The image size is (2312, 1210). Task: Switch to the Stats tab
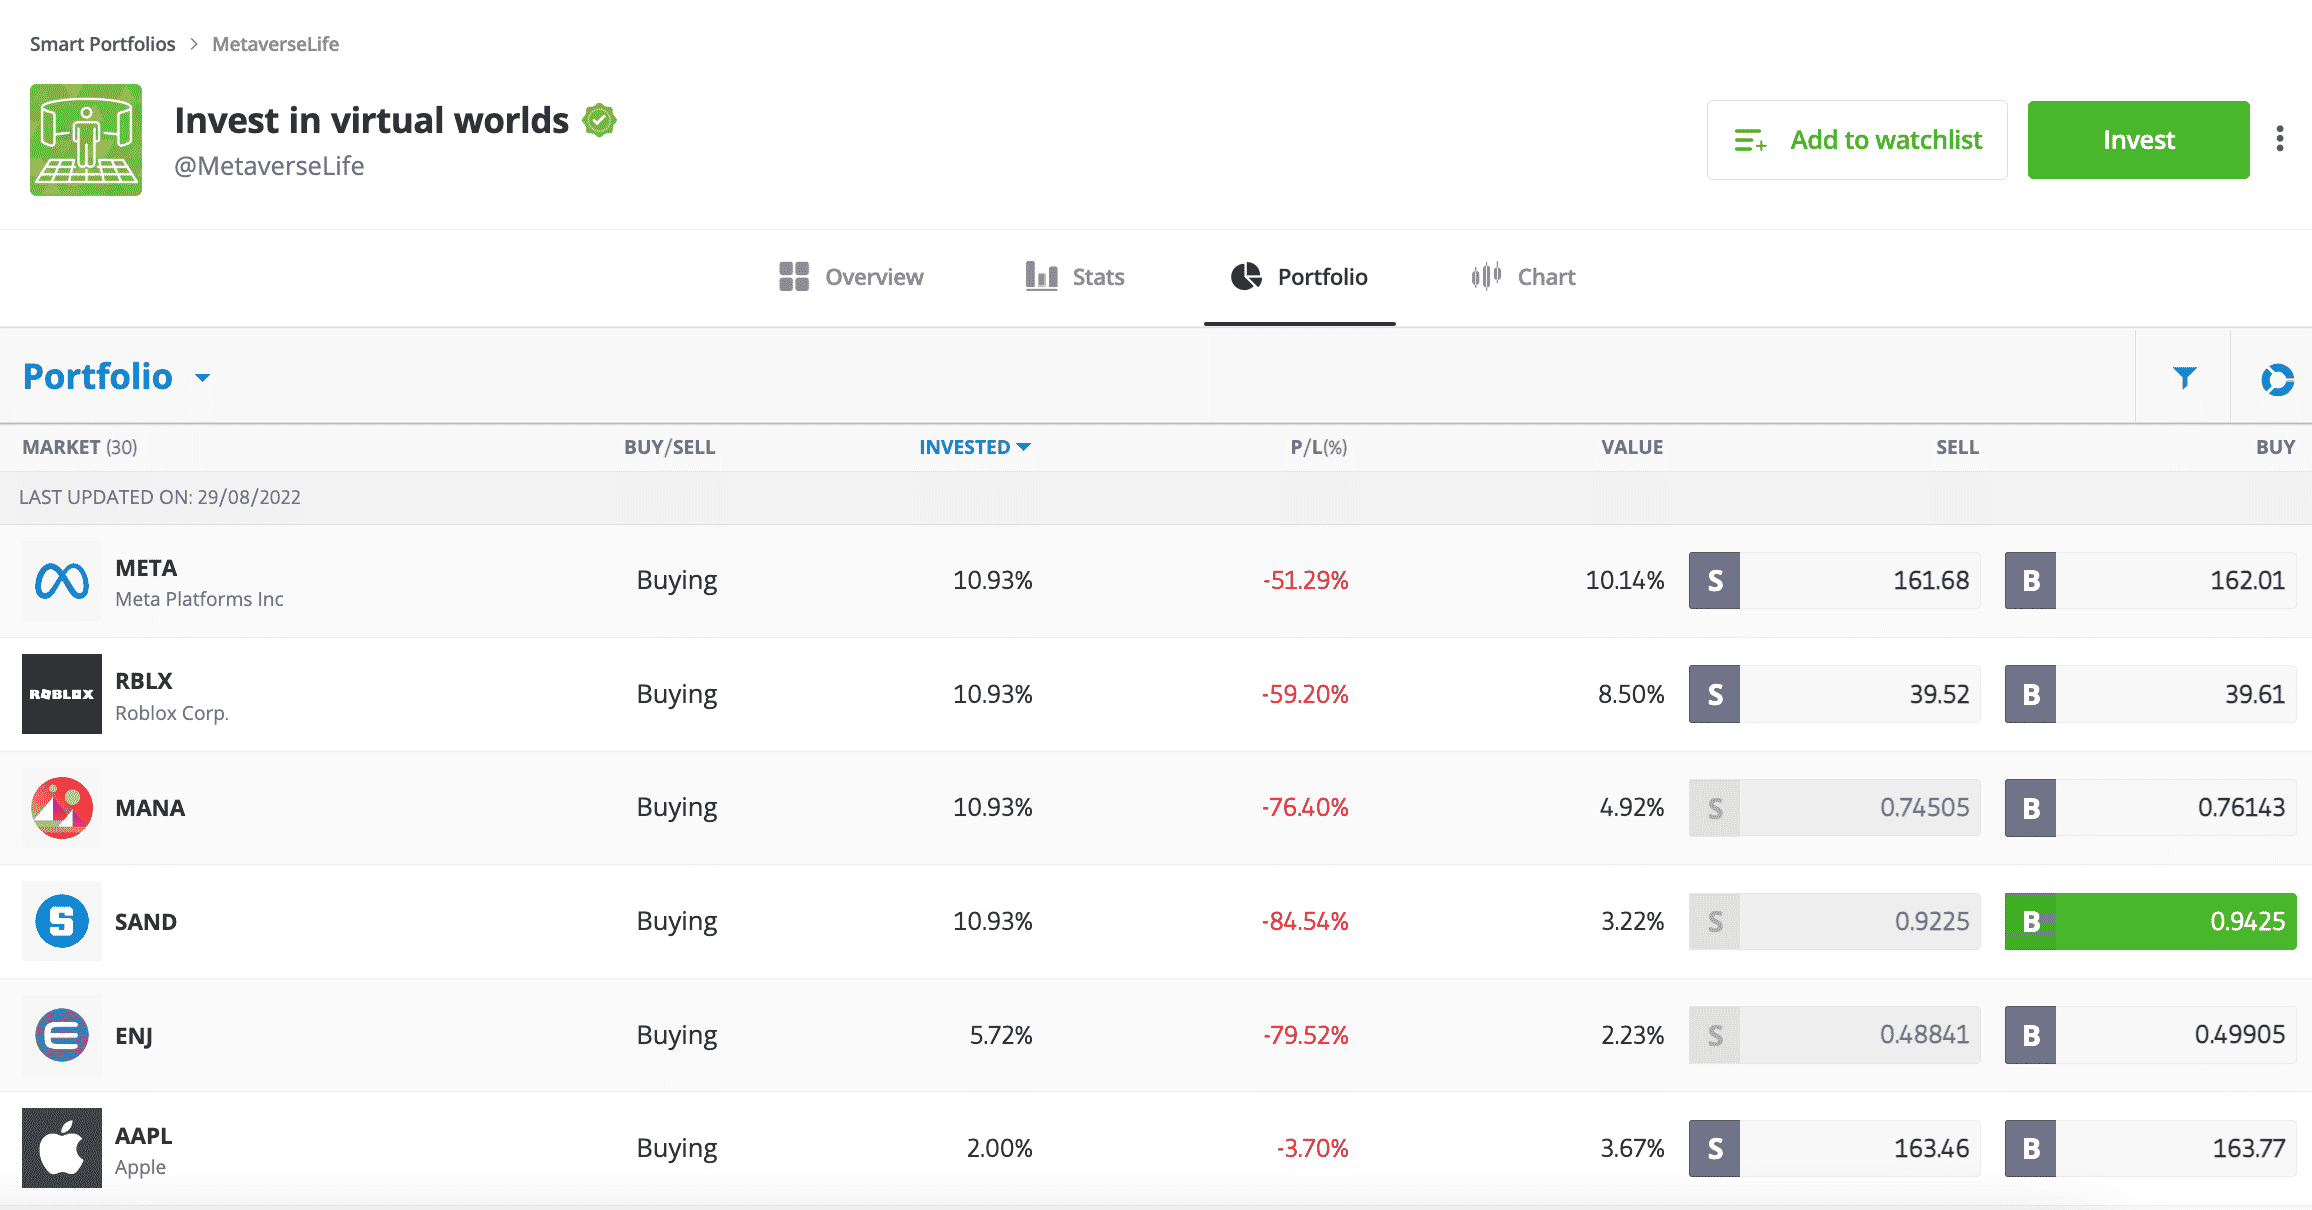point(1075,277)
